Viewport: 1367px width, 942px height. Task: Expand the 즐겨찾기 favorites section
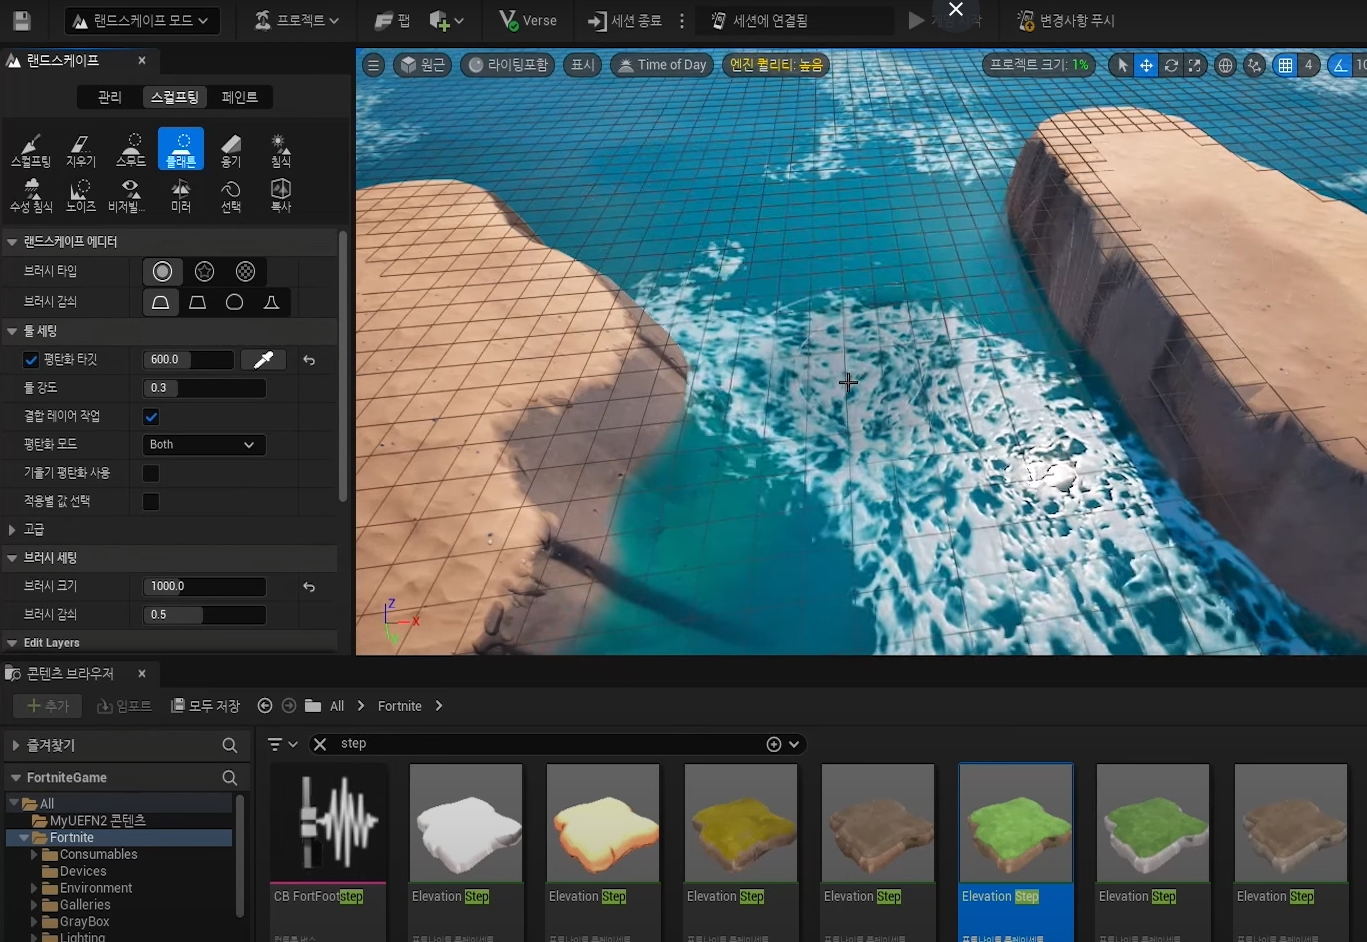coord(16,746)
